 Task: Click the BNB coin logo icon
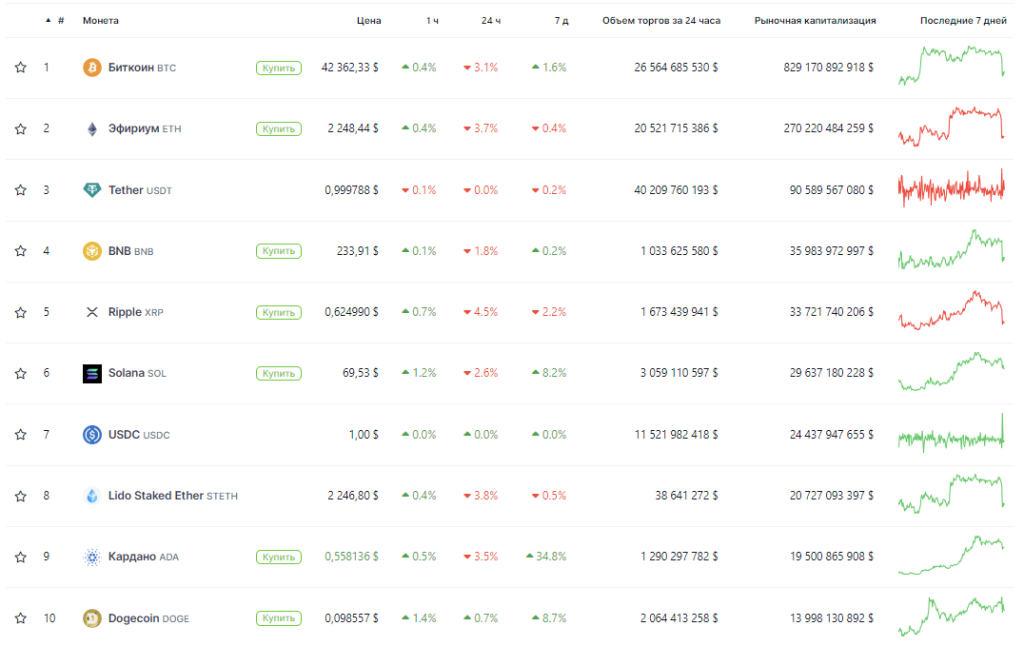click(92, 251)
